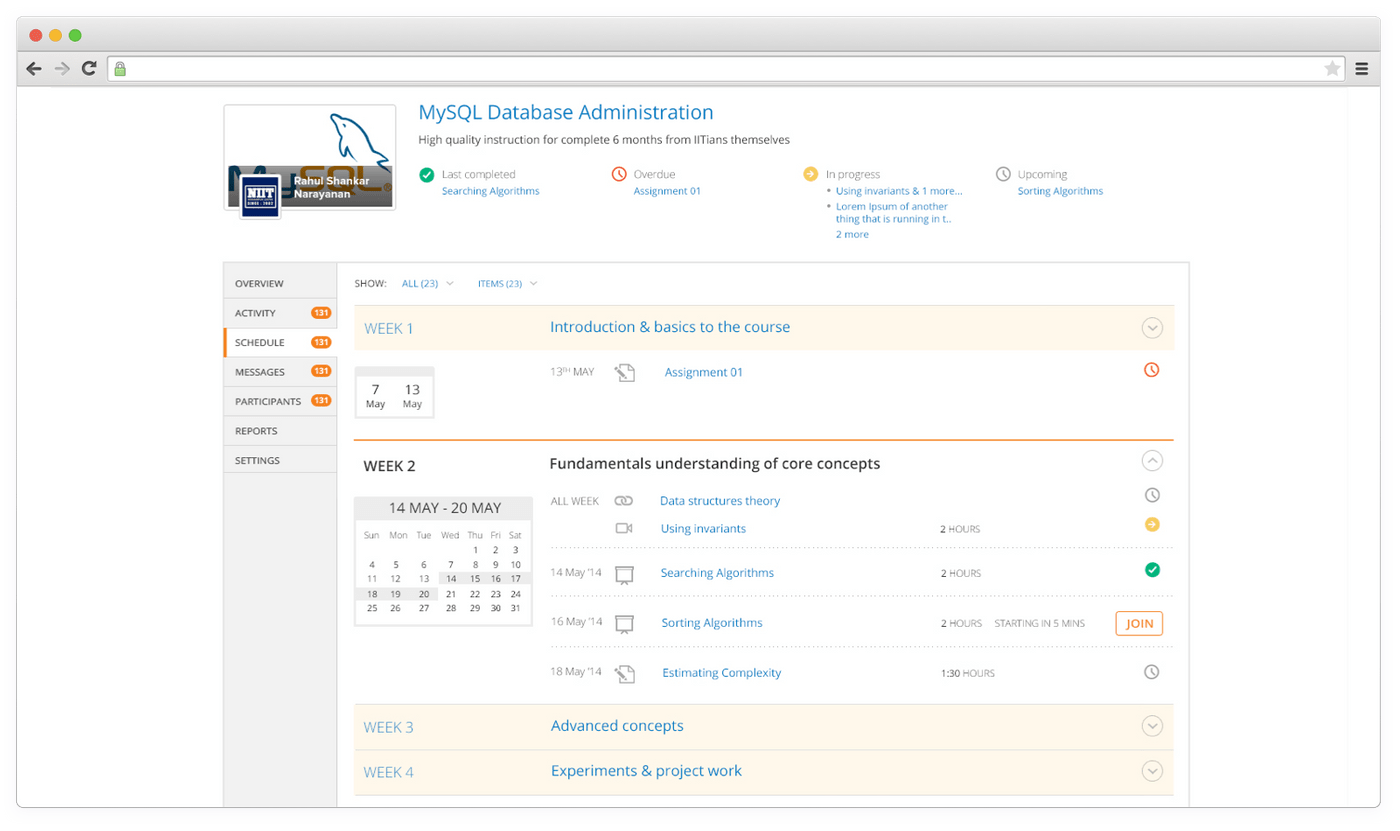Open Assignment 01 in Week 1
The image size is (1400, 831).
point(704,373)
